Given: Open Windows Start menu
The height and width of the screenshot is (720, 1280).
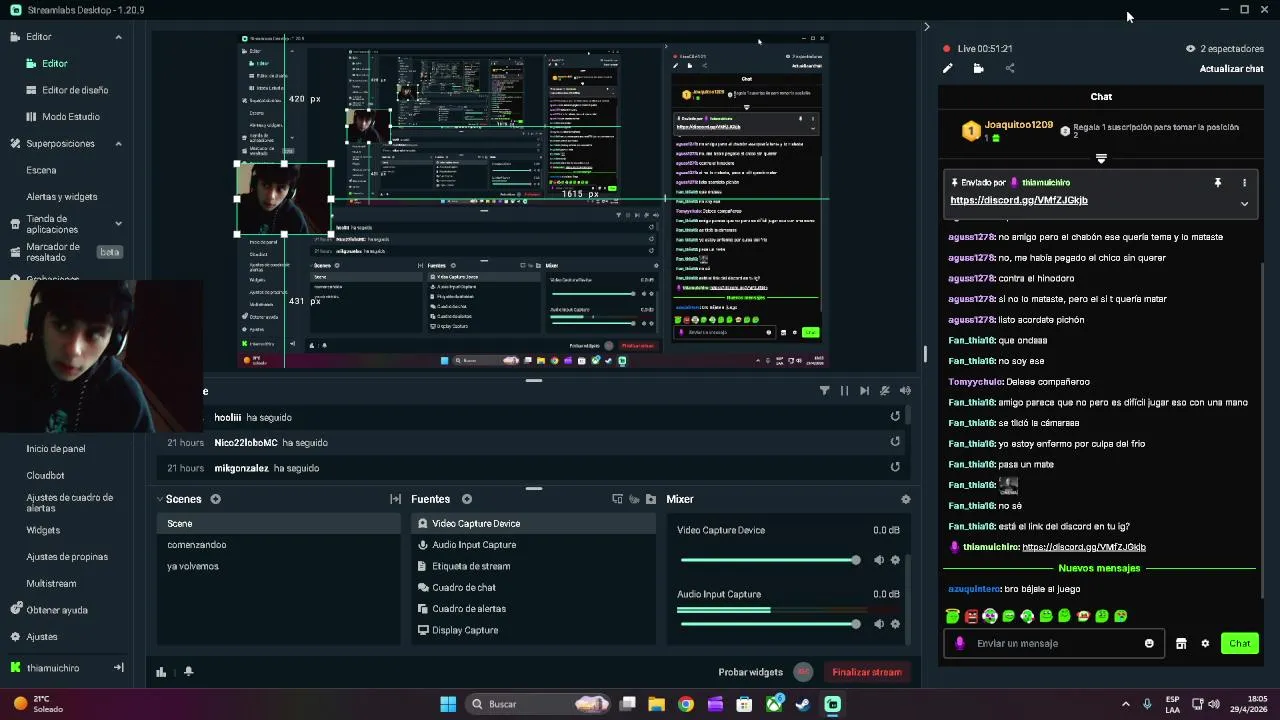Looking at the screenshot, I should pyautogui.click(x=448, y=704).
